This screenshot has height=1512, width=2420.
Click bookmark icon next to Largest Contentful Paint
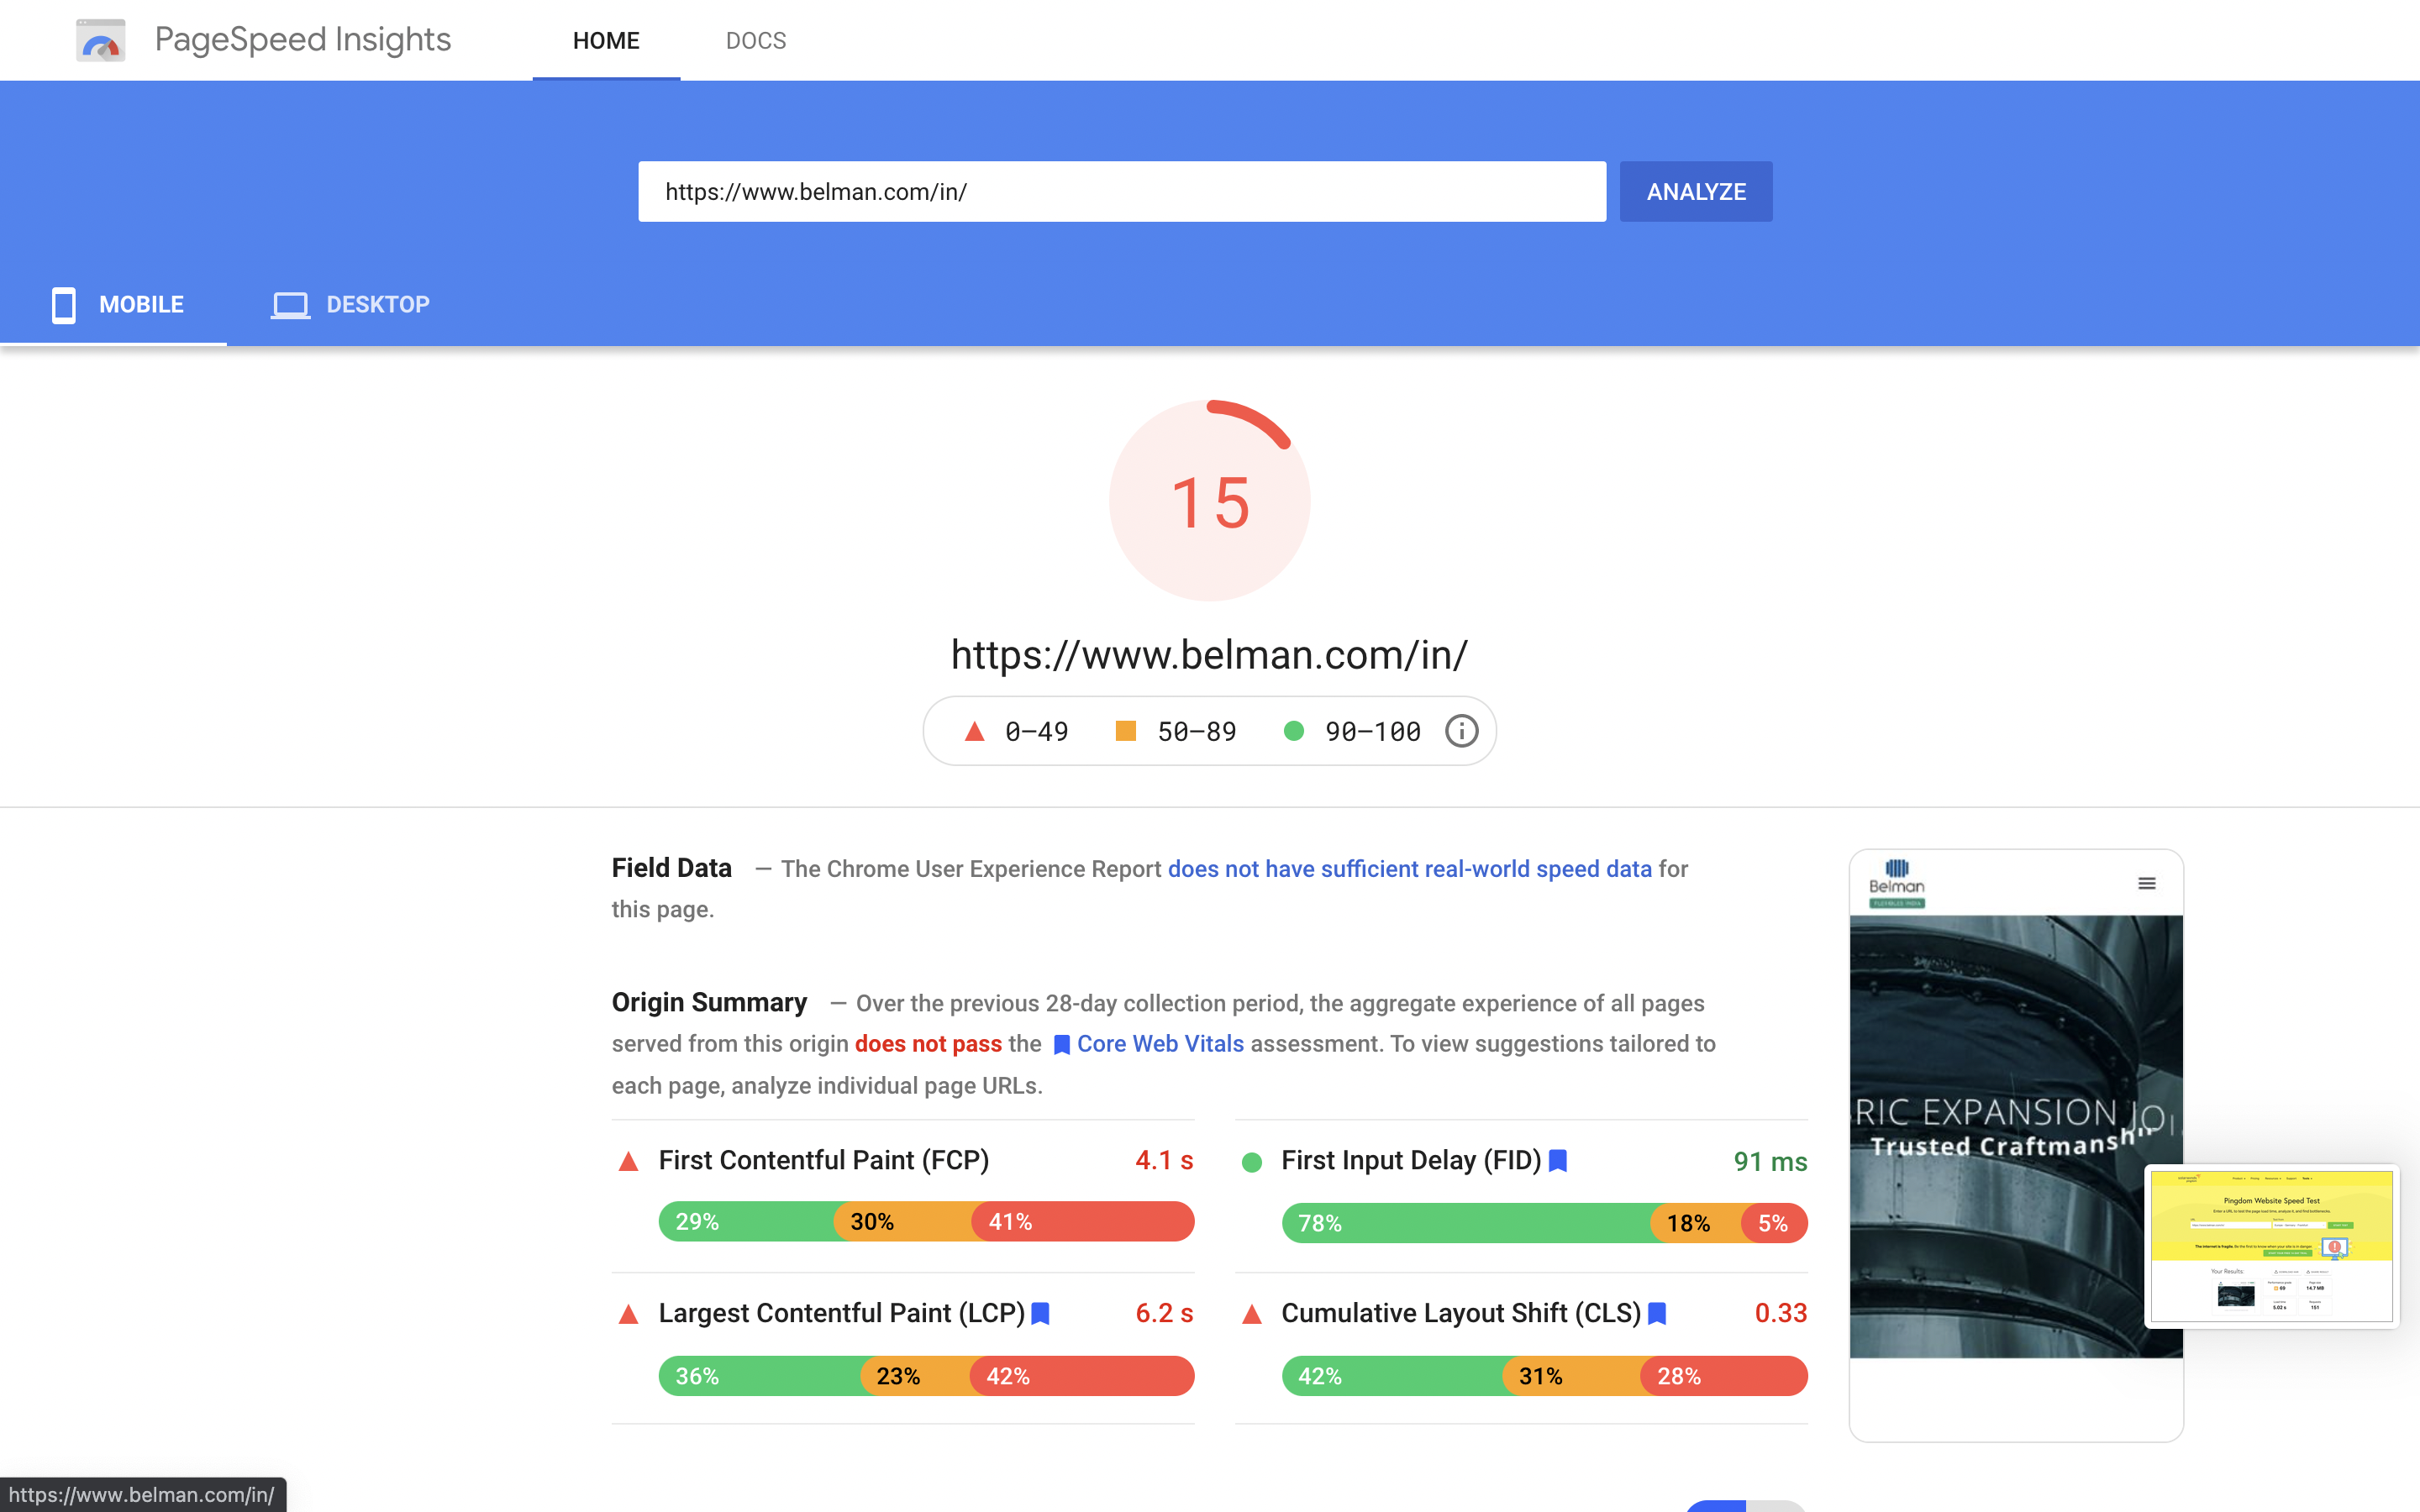coord(1040,1313)
